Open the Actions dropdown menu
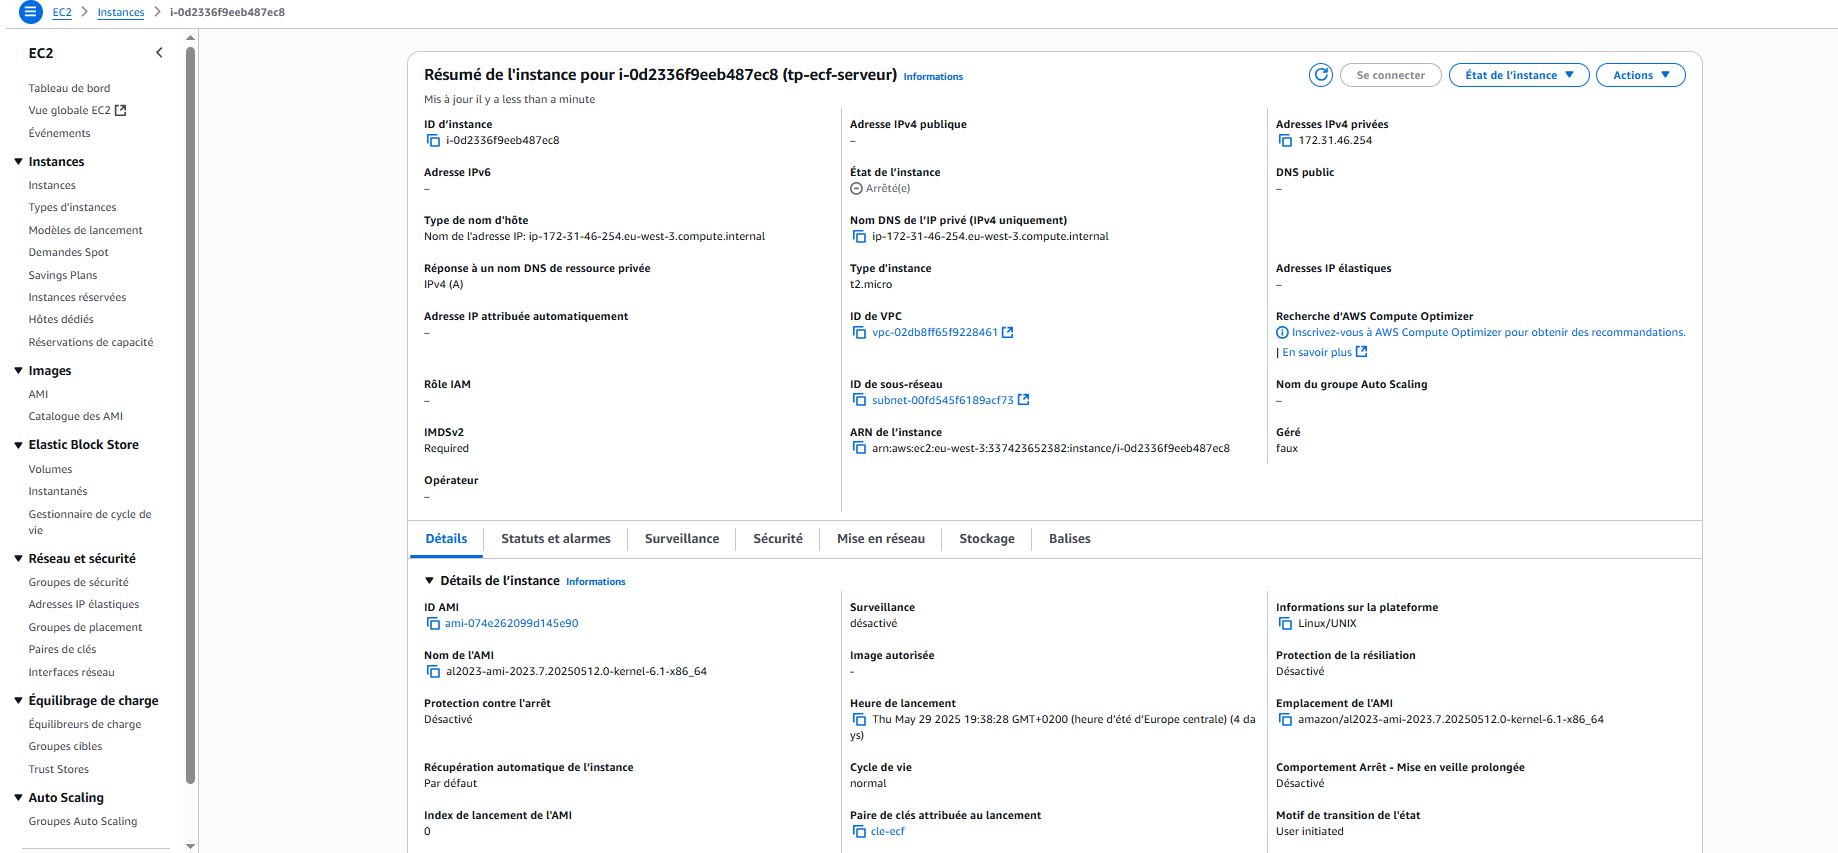Image resolution: width=1838 pixels, height=853 pixels. (x=1640, y=75)
